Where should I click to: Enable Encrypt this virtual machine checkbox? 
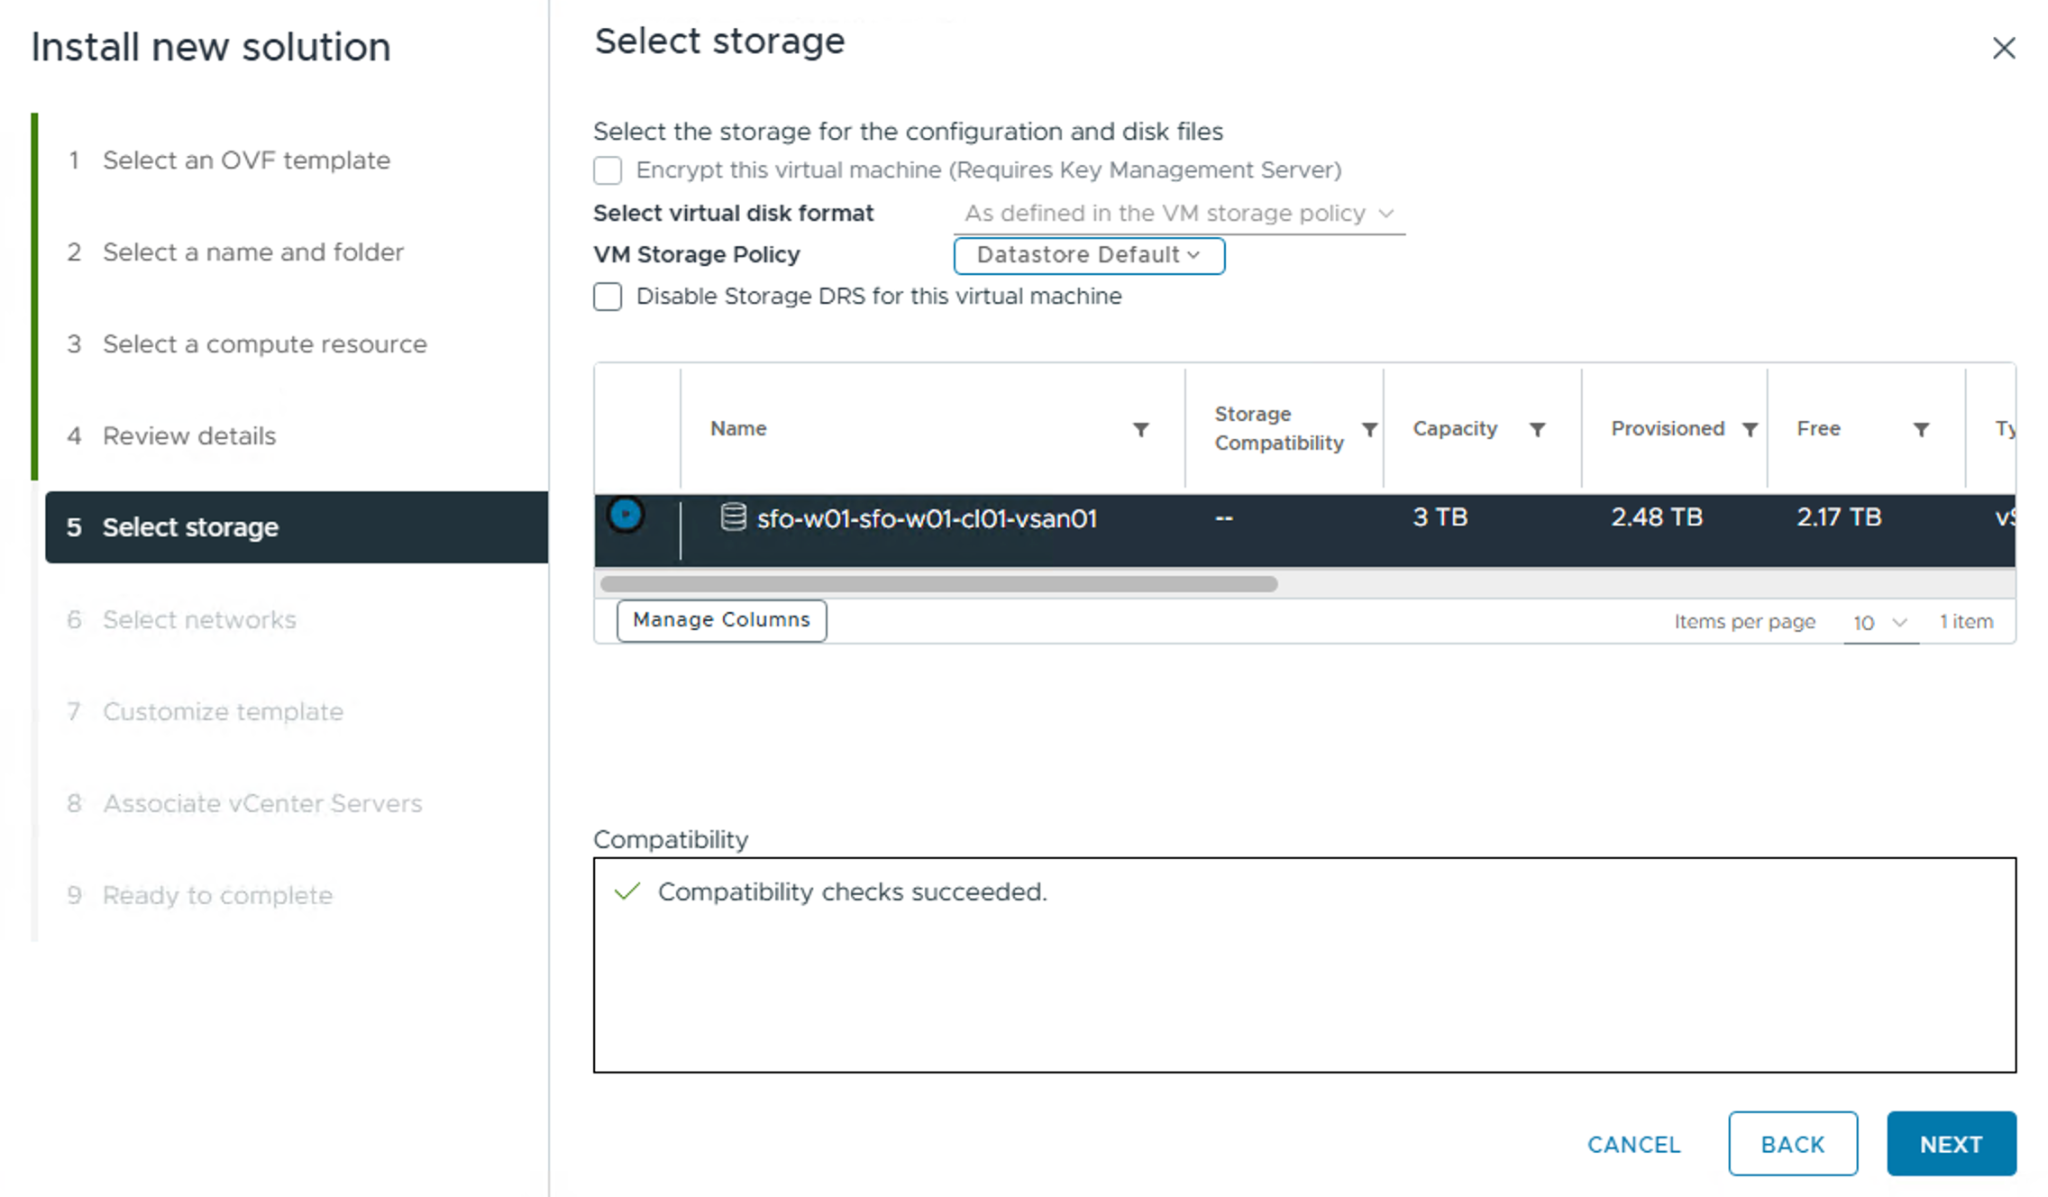tap(608, 170)
